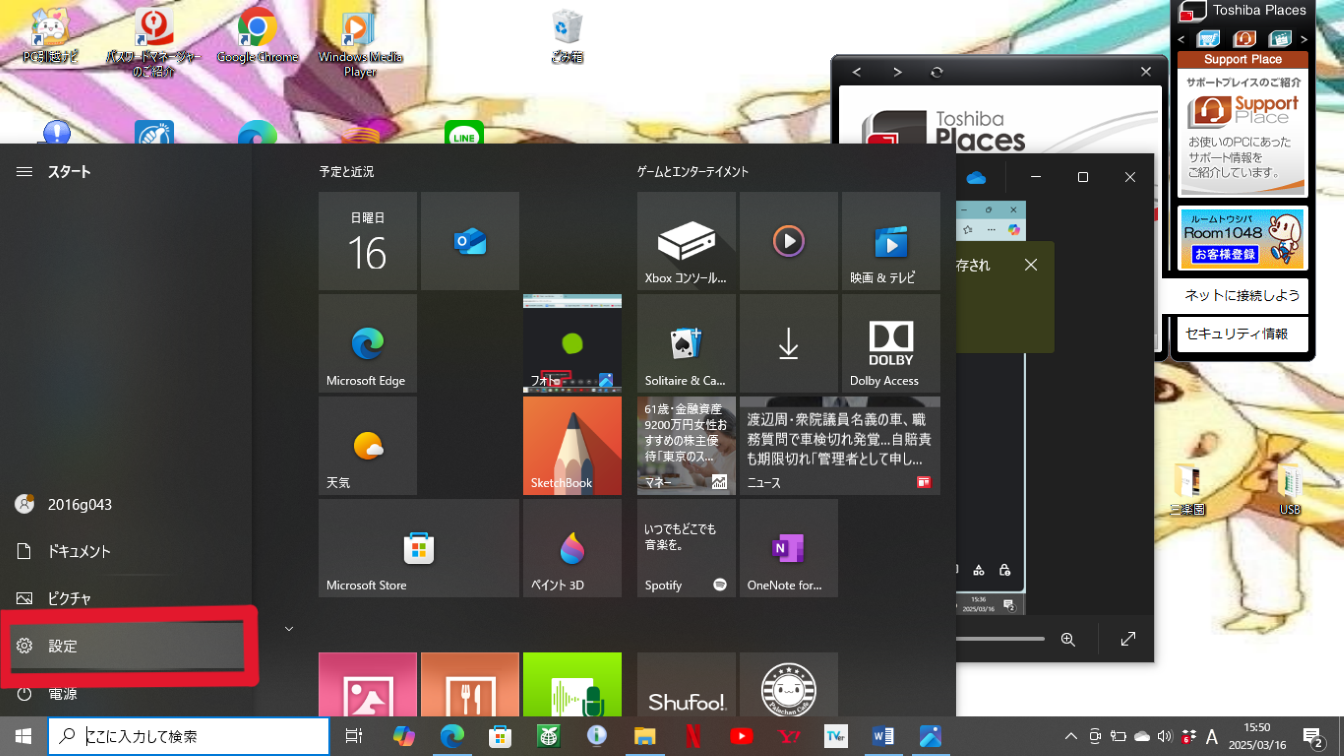Open the Microsoft Edge tile
The image size is (1344, 756).
click(x=367, y=343)
